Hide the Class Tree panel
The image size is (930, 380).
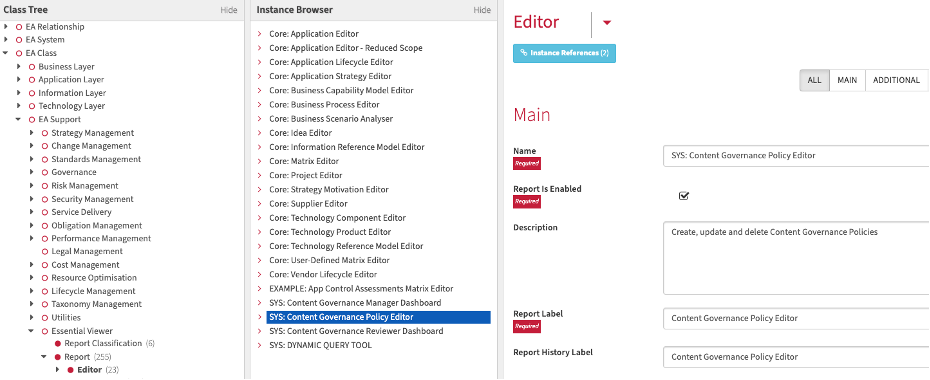point(229,10)
